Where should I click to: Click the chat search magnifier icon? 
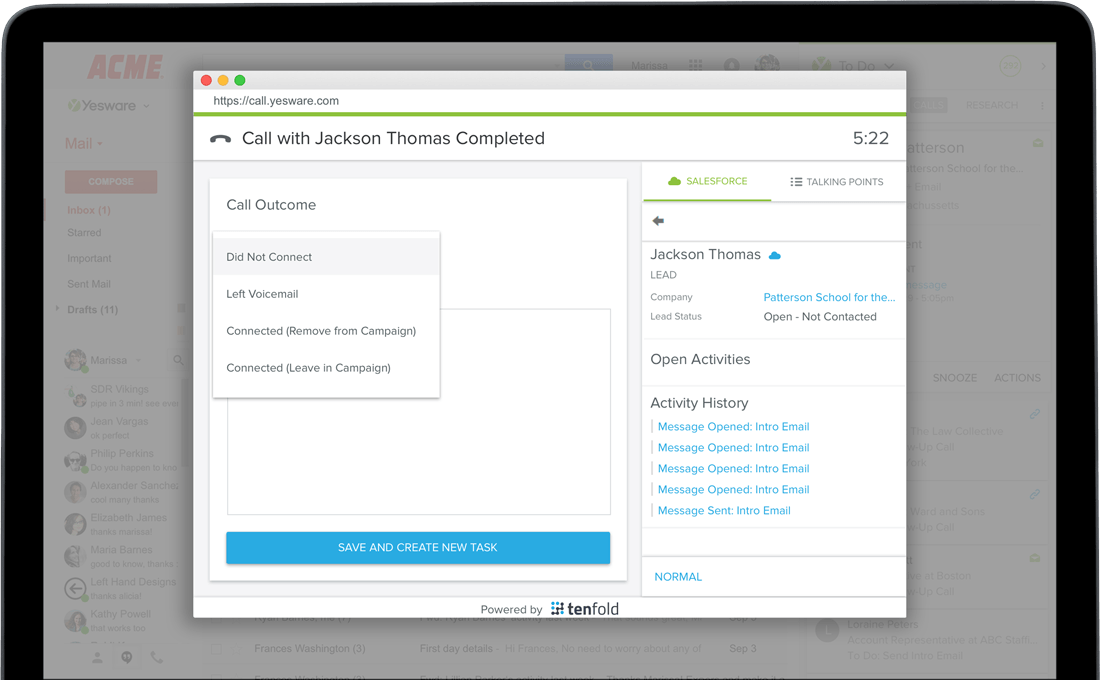pyautogui.click(x=178, y=360)
